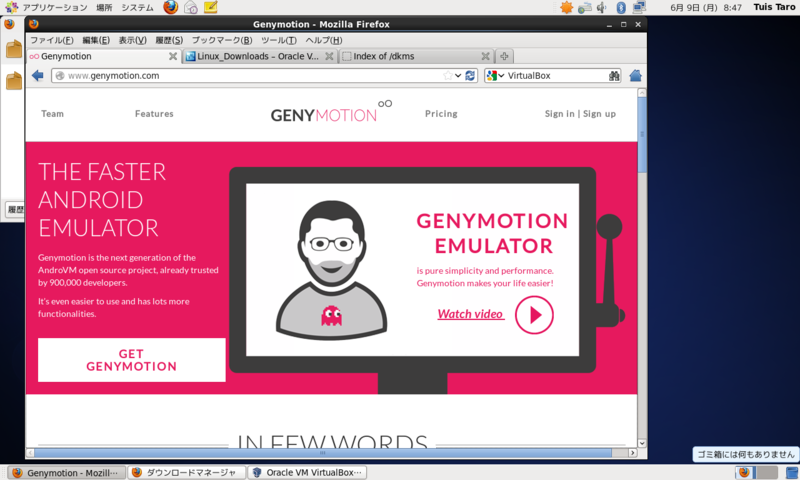Click the trash icon in bottom panel corner
800x480 pixels.
coord(792,472)
